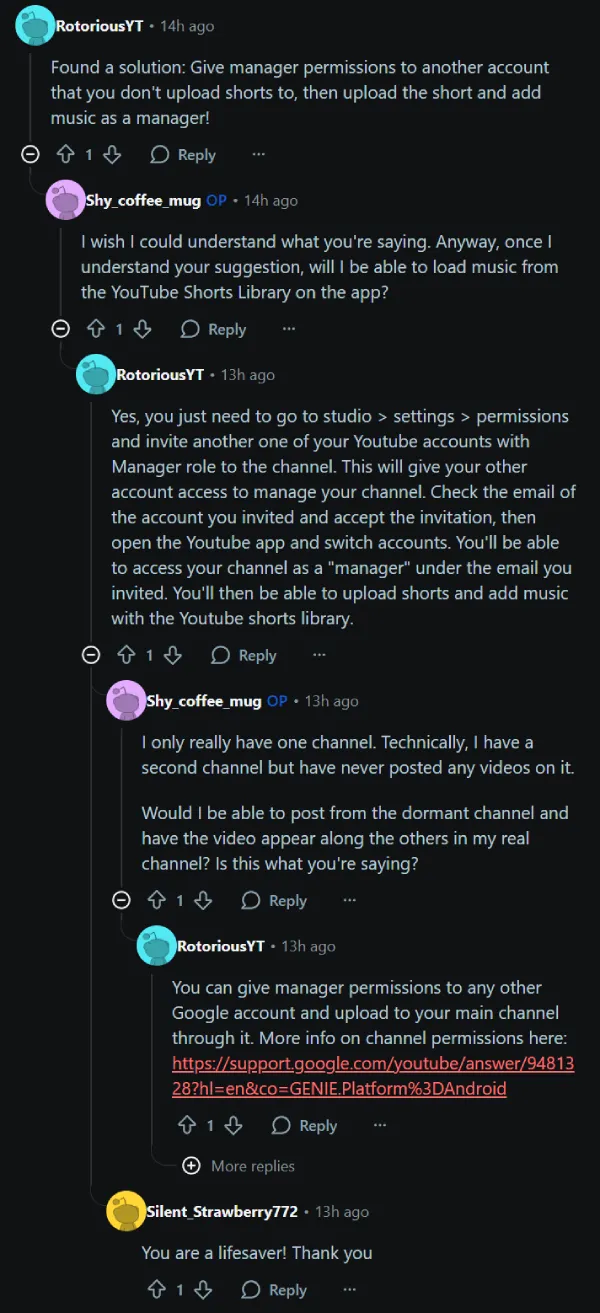Reply to Silent_Strawberry772's comment
This screenshot has width=600, height=1313.
[274, 1290]
